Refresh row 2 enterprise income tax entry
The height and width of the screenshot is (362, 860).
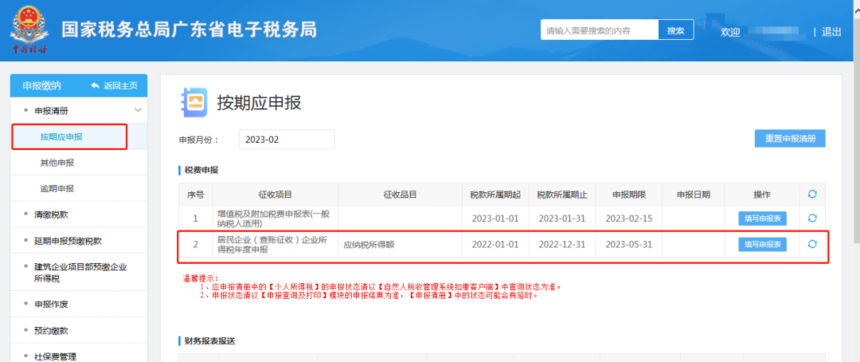click(812, 244)
